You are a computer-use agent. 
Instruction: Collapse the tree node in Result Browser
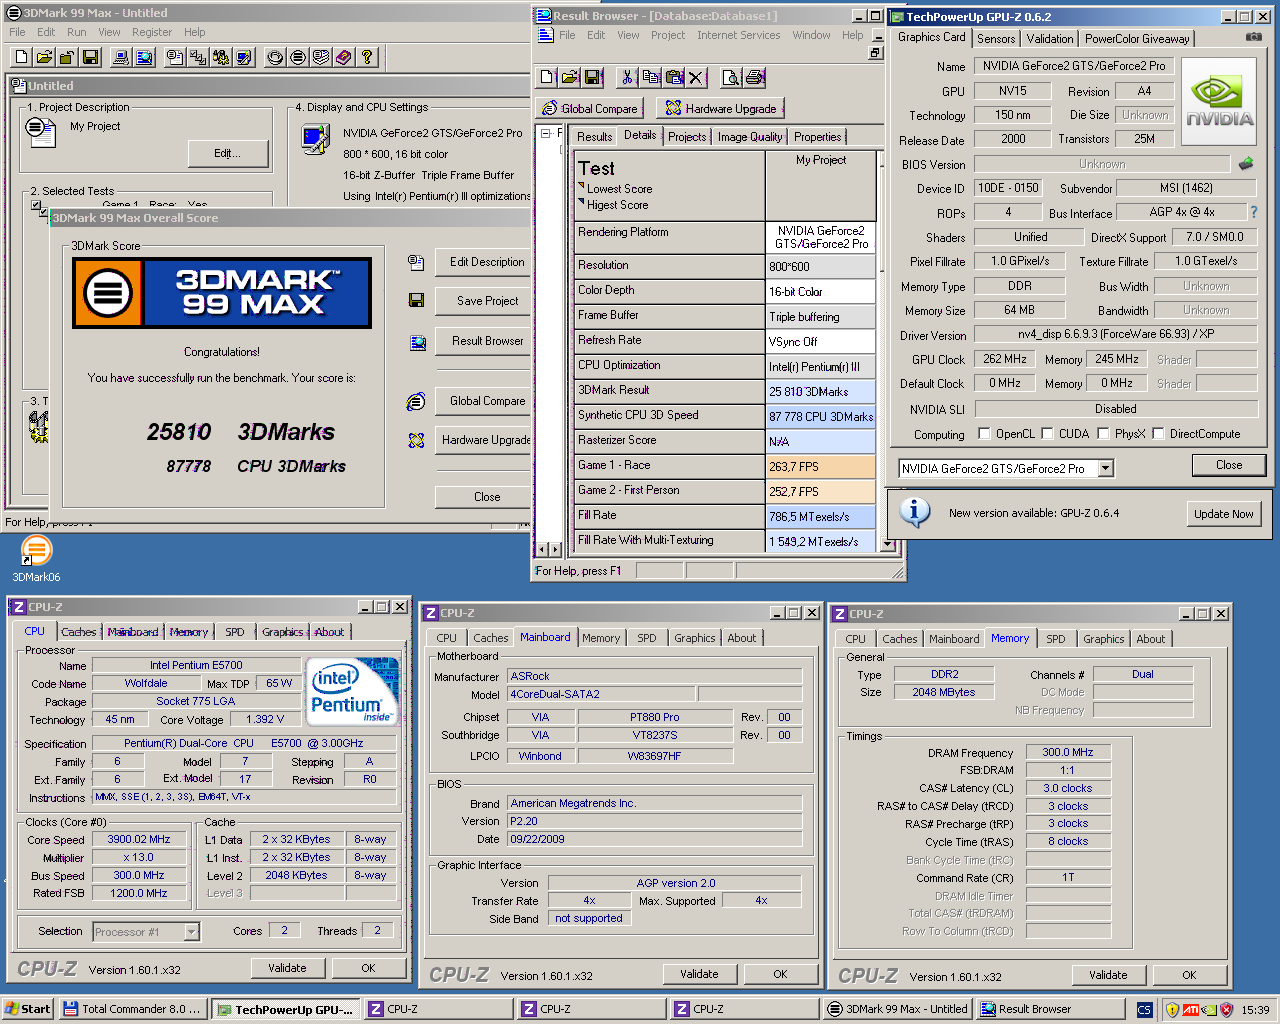pyautogui.click(x=546, y=133)
